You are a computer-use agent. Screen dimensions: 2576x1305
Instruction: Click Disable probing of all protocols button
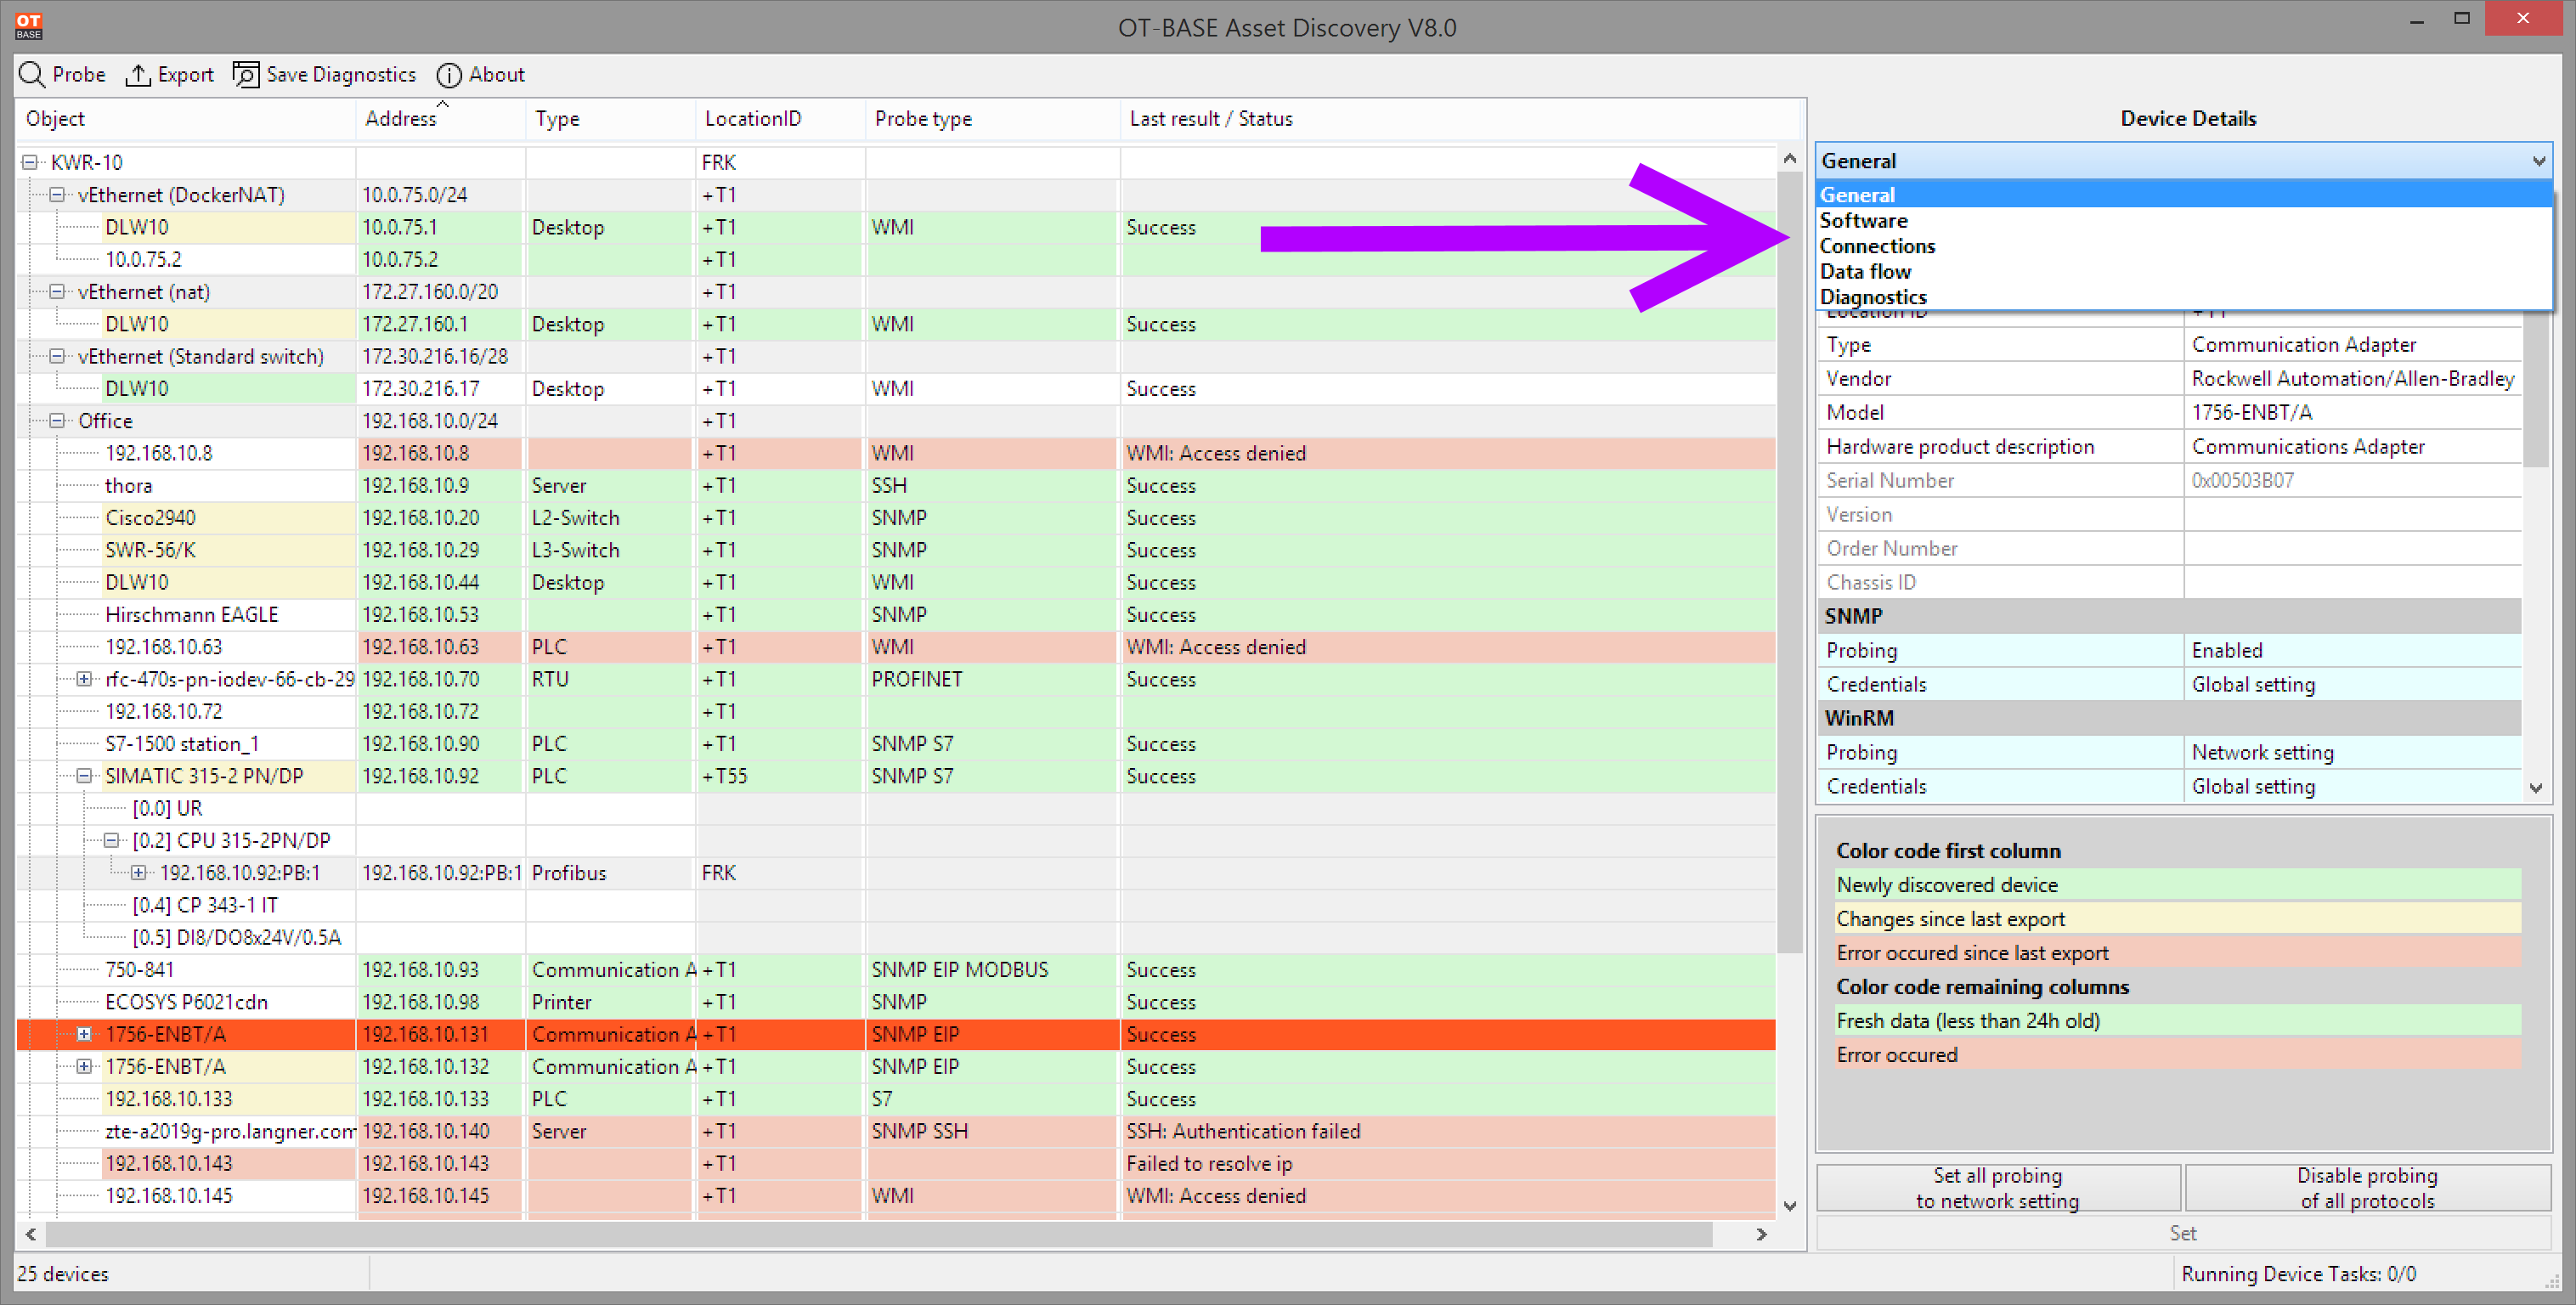point(2367,1188)
